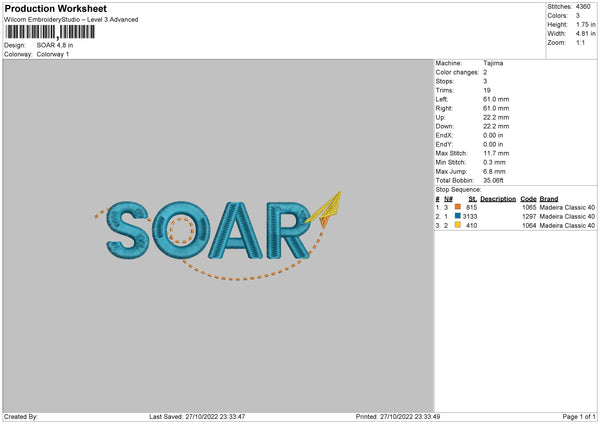600x424 pixels.
Task: Select the Machine value 'Tajima'
Action: (x=493, y=63)
